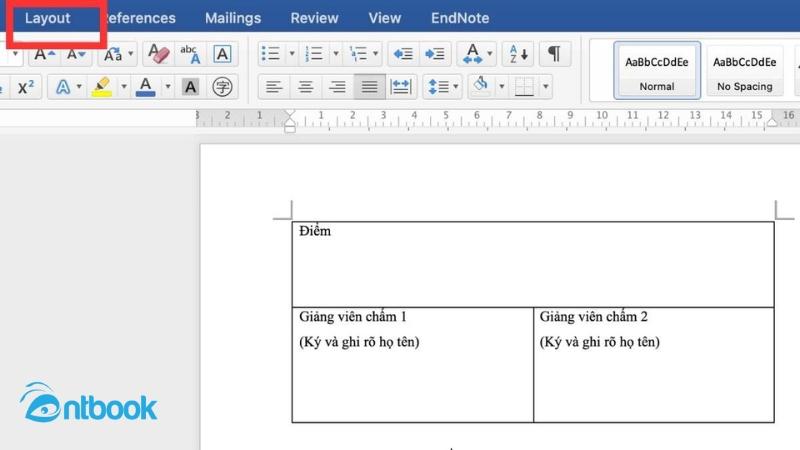
Task: Apply blue font color
Action: pos(145,87)
